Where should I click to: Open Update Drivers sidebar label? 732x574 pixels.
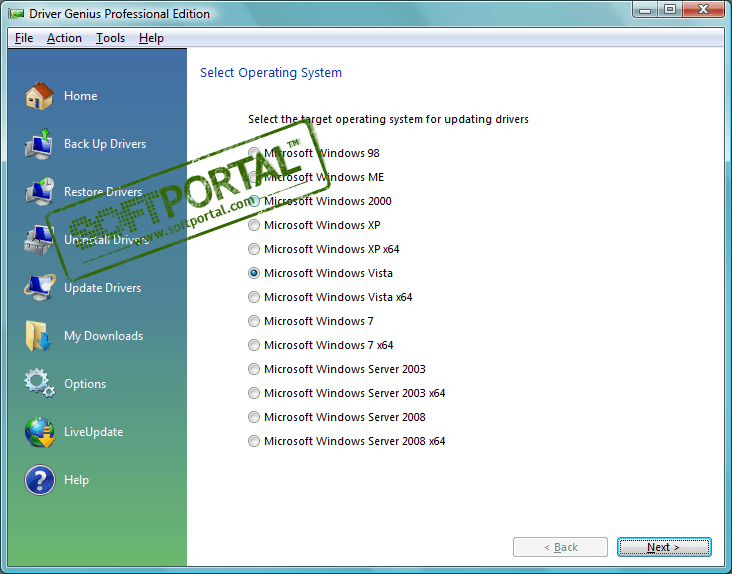coord(103,288)
